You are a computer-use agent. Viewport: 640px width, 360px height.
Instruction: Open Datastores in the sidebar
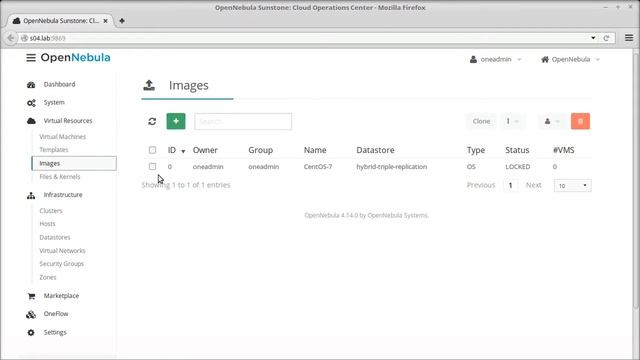click(55, 237)
